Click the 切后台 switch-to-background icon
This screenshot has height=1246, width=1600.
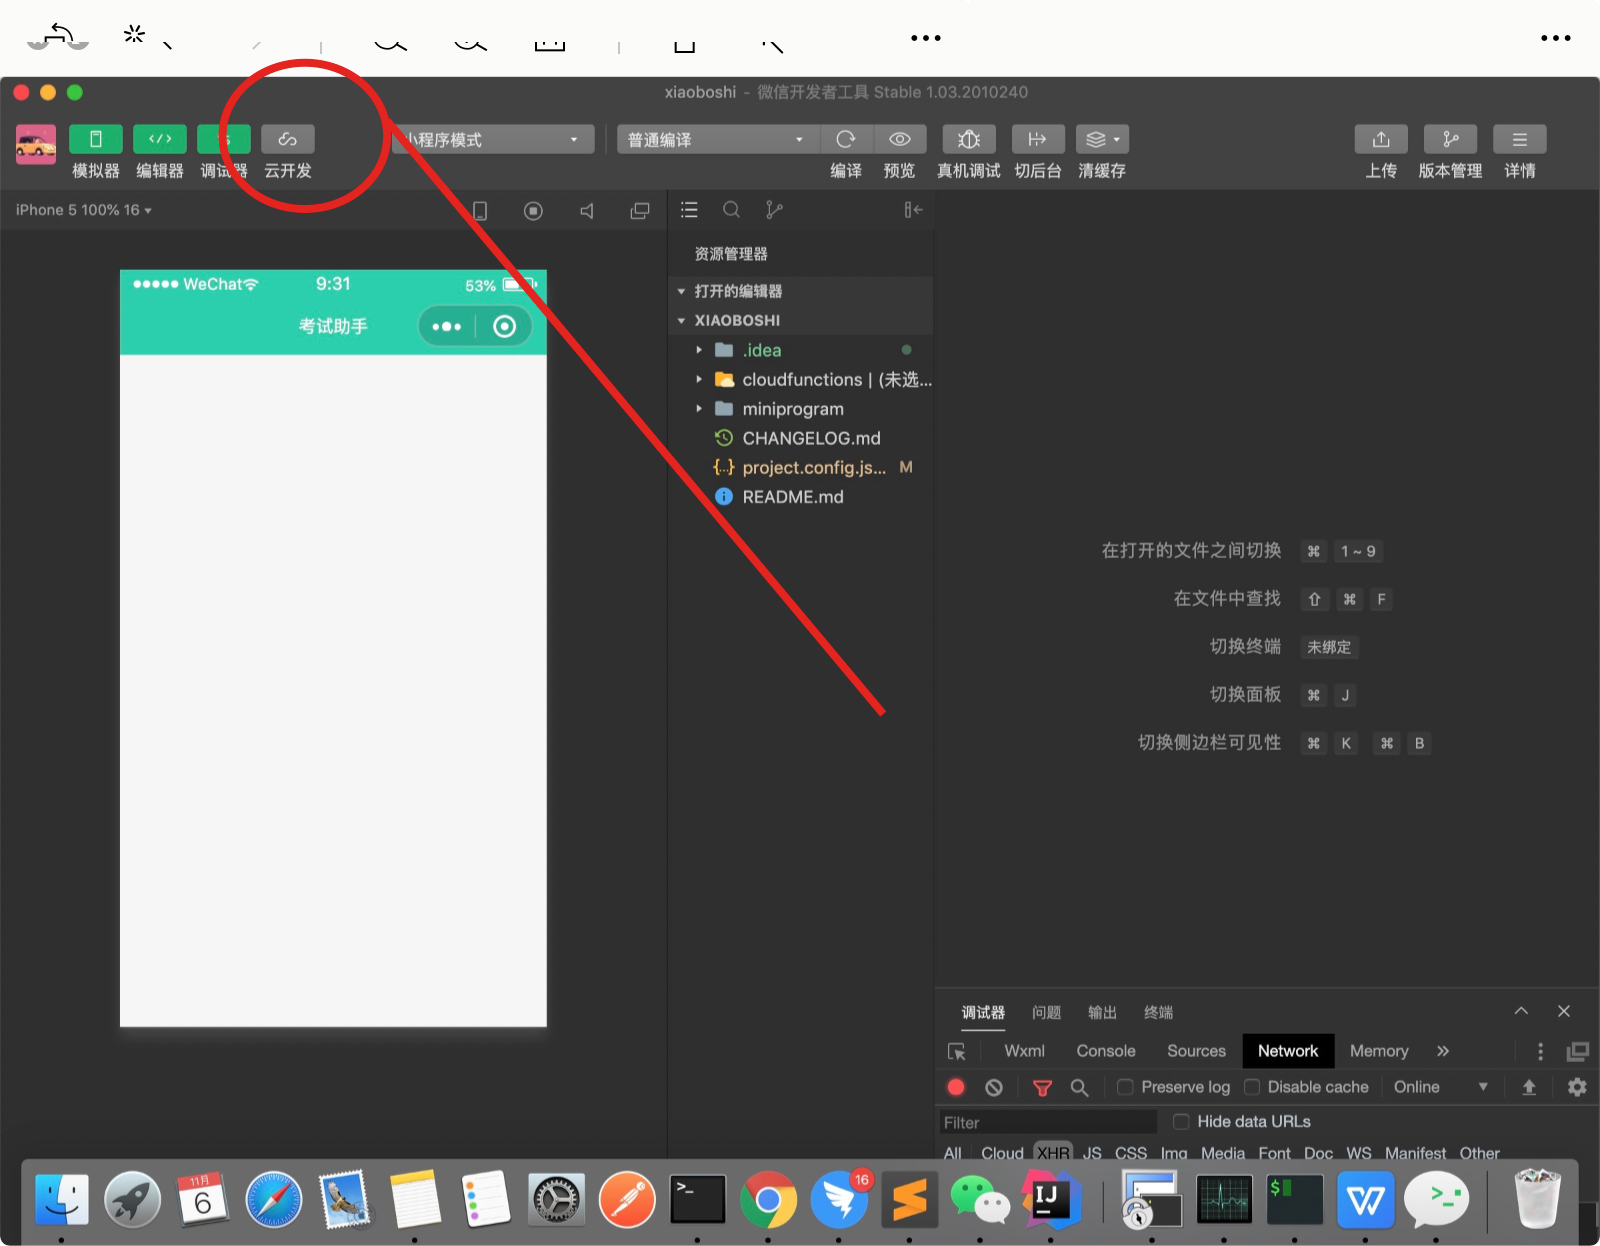click(x=1038, y=139)
